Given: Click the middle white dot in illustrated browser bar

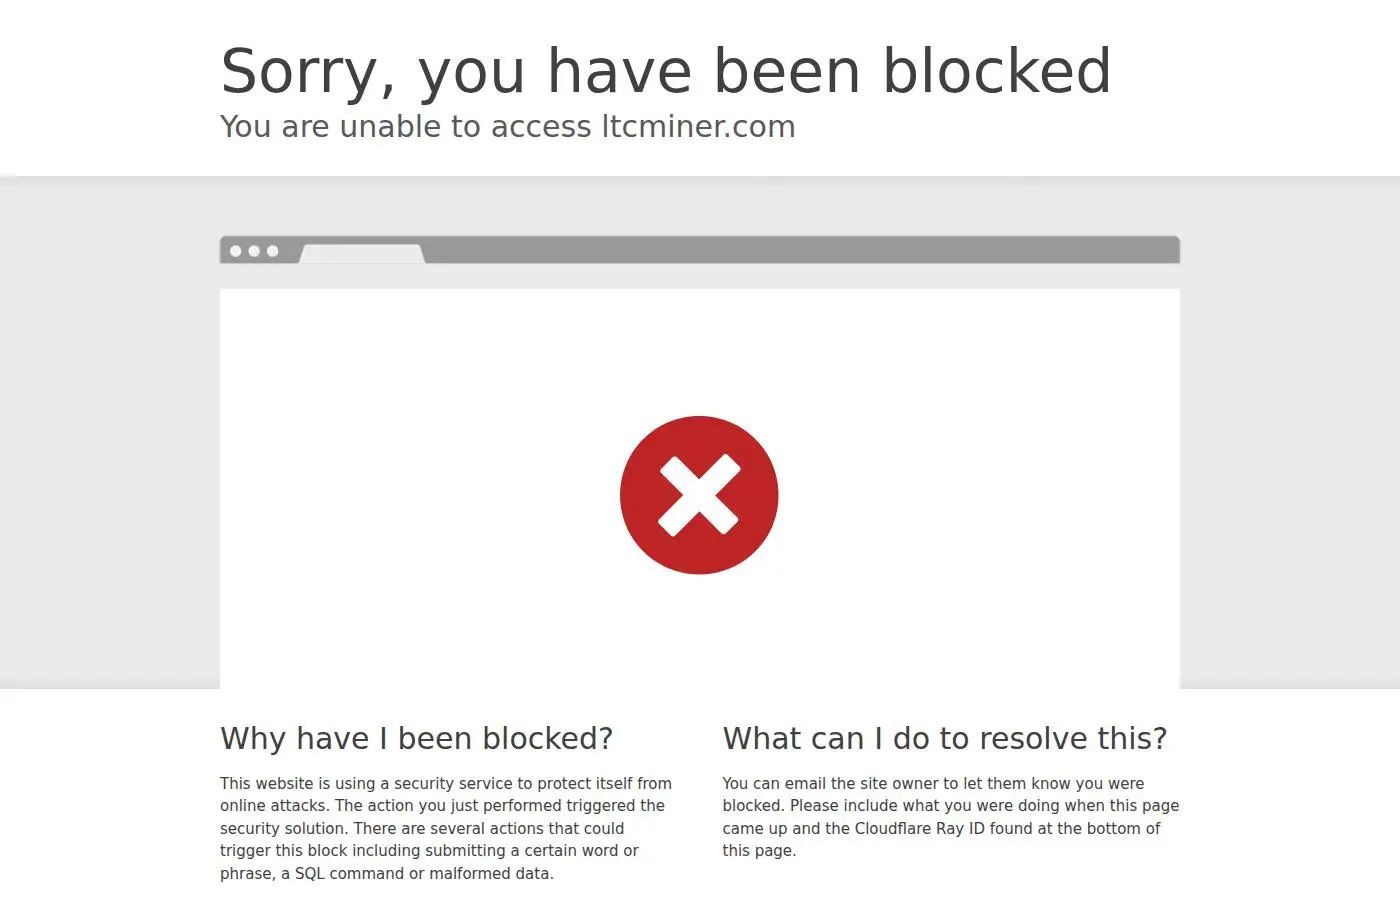Looking at the screenshot, I should coord(254,251).
